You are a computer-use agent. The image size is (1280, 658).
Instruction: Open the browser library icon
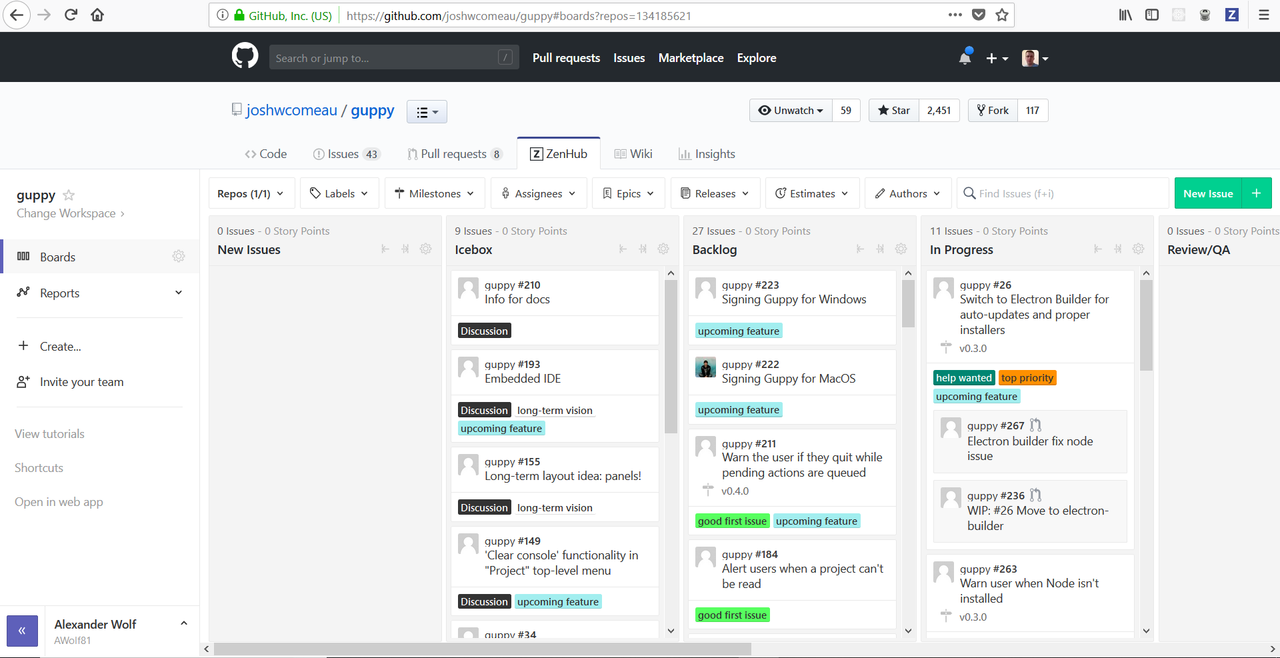1126,15
